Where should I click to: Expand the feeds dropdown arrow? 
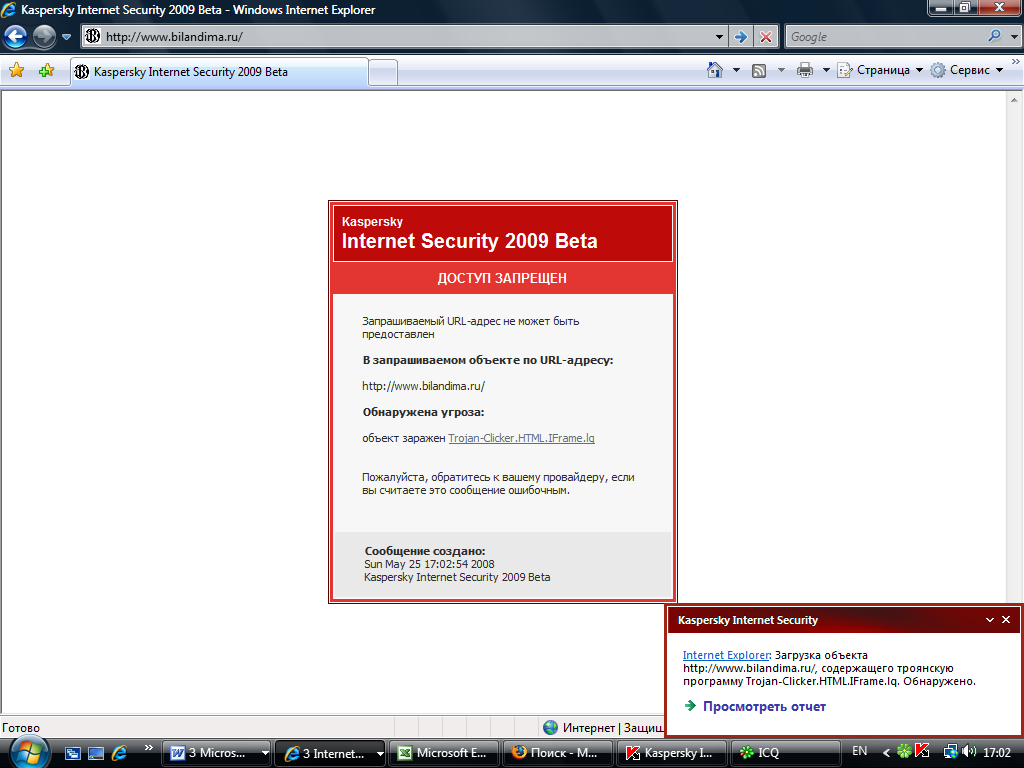[781, 71]
